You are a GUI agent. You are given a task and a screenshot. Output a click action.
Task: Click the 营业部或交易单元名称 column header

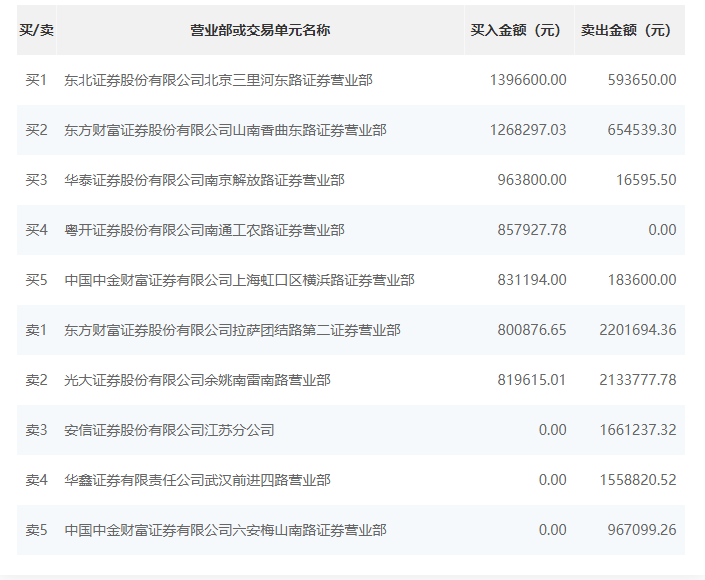click(260, 30)
